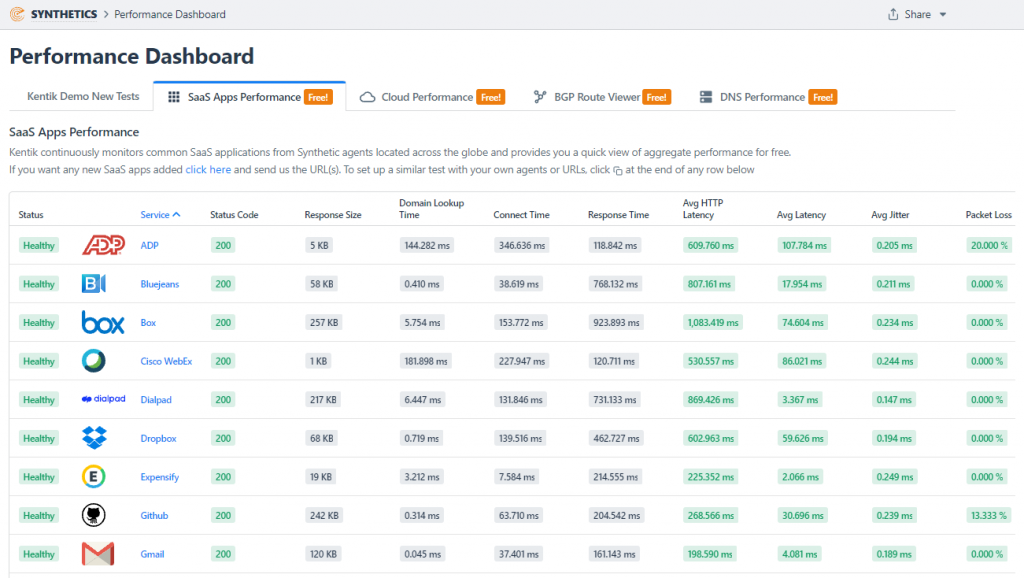Image resolution: width=1024 pixels, height=578 pixels.
Task: Click the Dialpad logo icon
Action: pos(103,399)
